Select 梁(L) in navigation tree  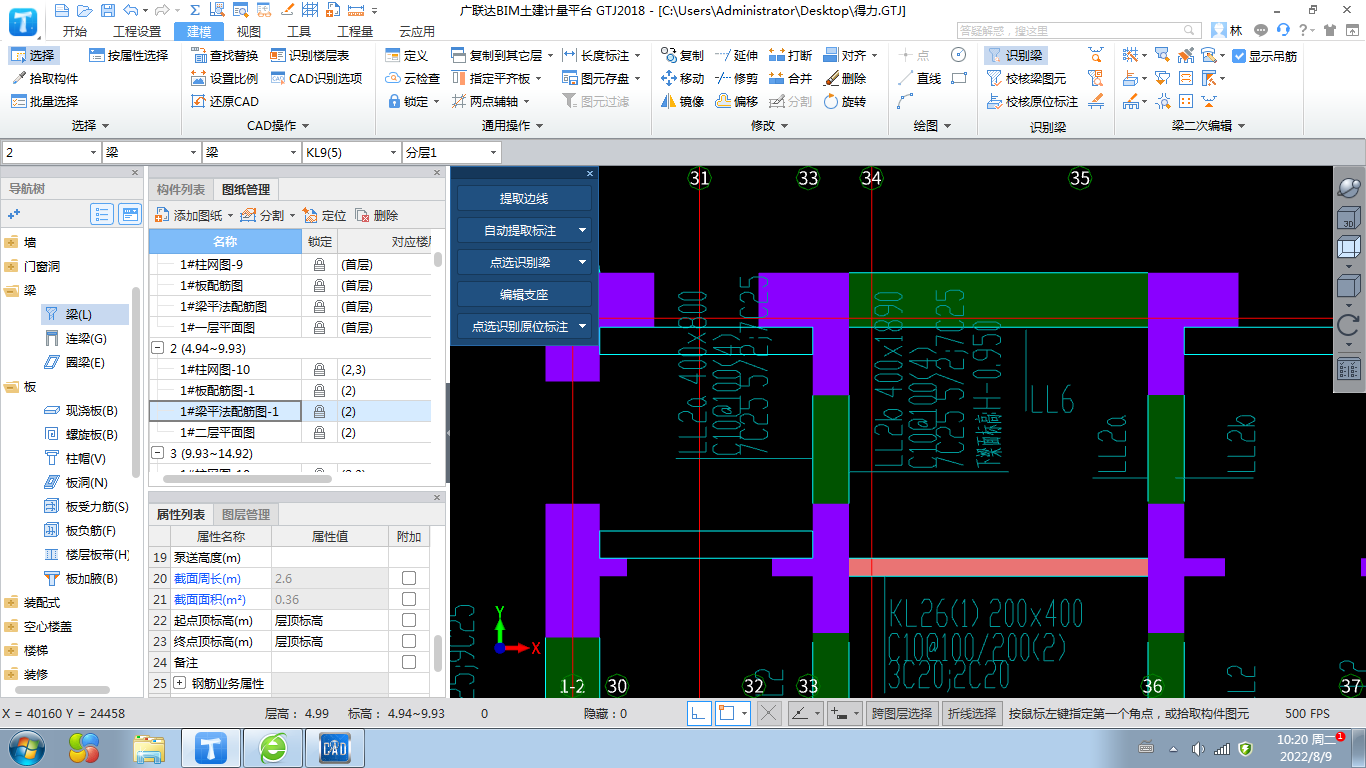(x=84, y=314)
